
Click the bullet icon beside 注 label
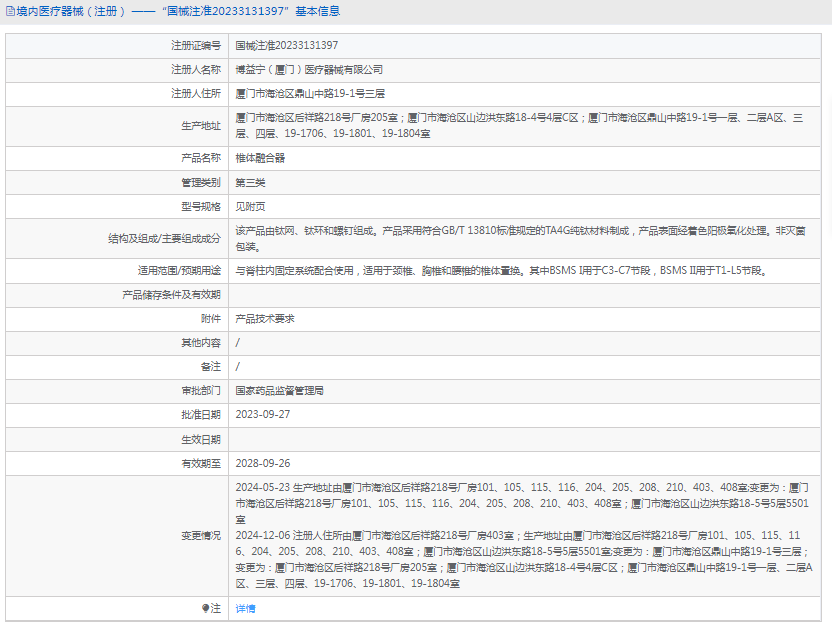205,608
